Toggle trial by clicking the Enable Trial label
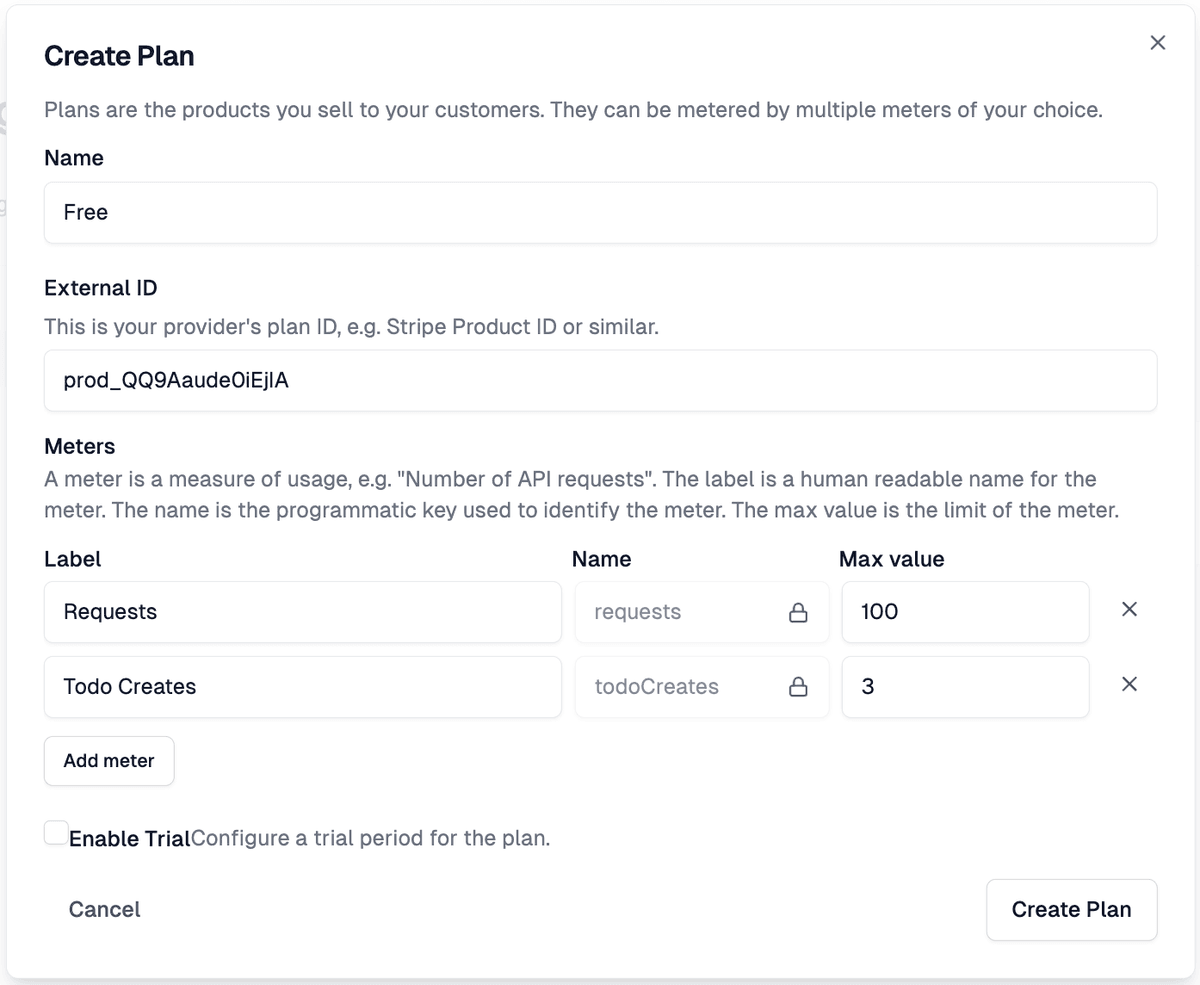The height and width of the screenshot is (985, 1200). coord(128,838)
